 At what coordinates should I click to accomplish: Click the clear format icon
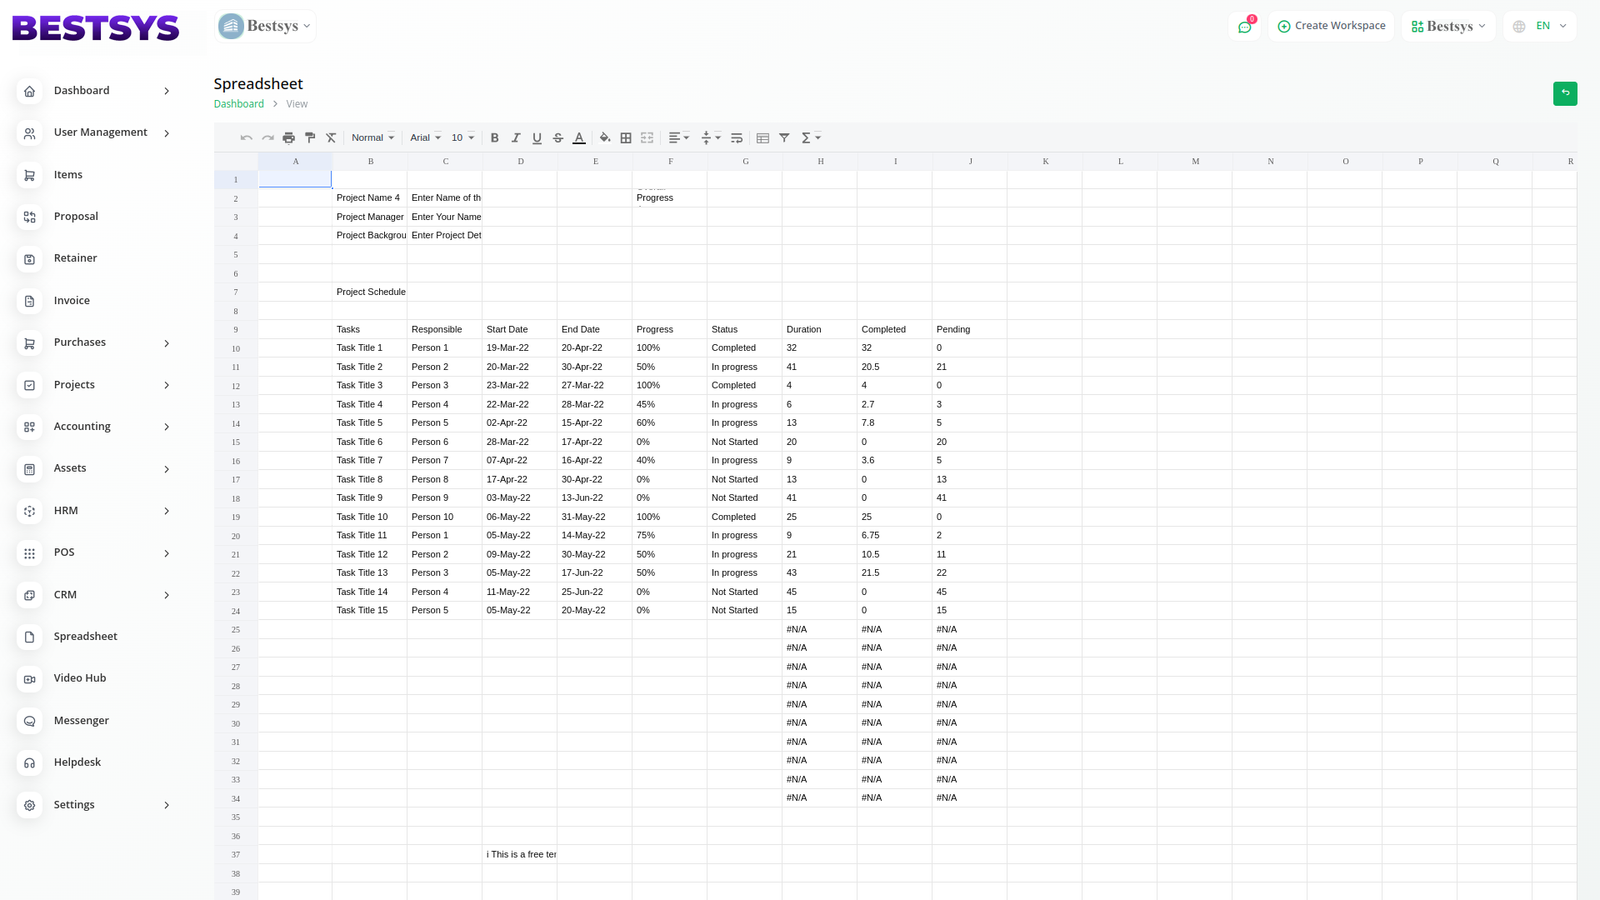[331, 138]
